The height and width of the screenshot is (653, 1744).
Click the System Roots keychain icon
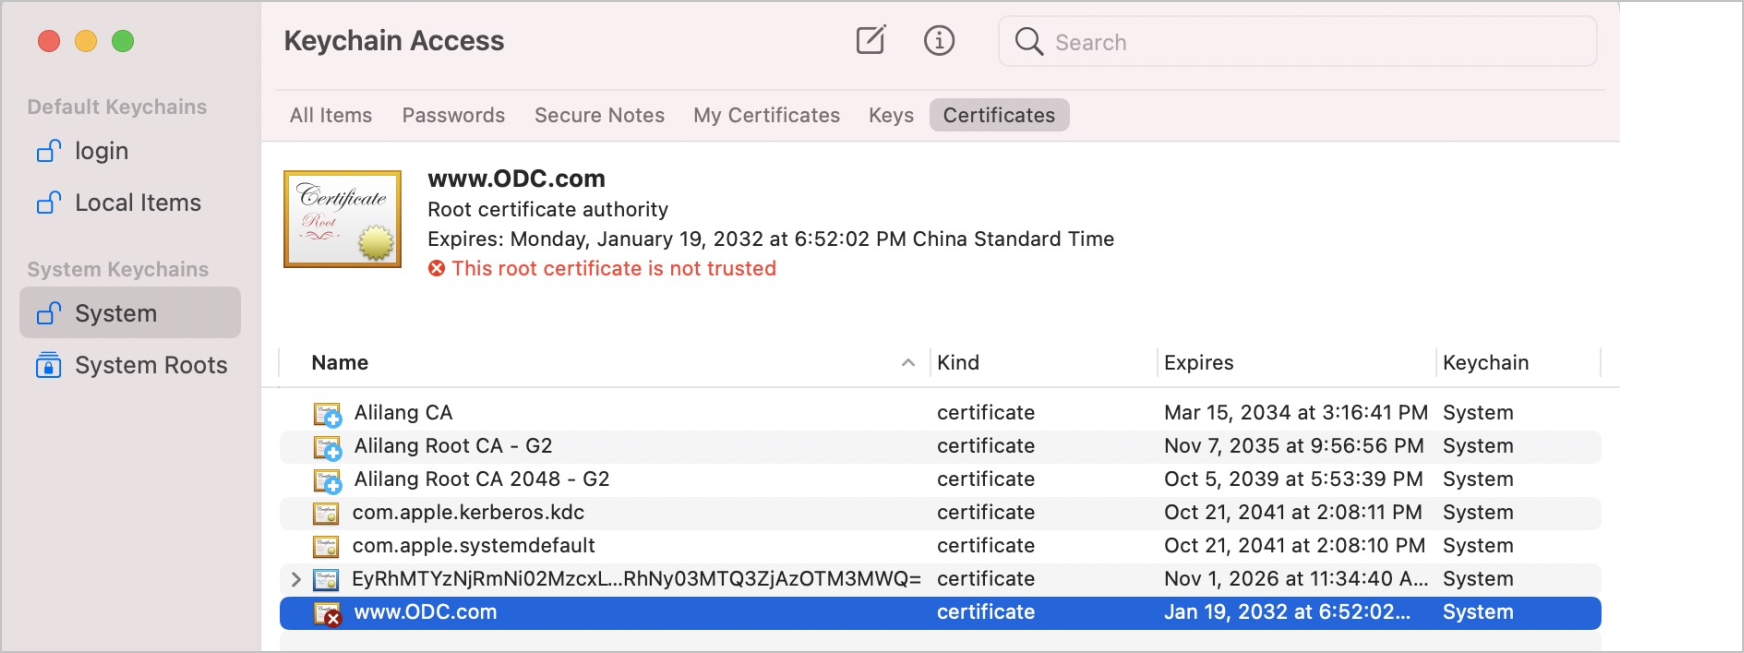point(49,365)
